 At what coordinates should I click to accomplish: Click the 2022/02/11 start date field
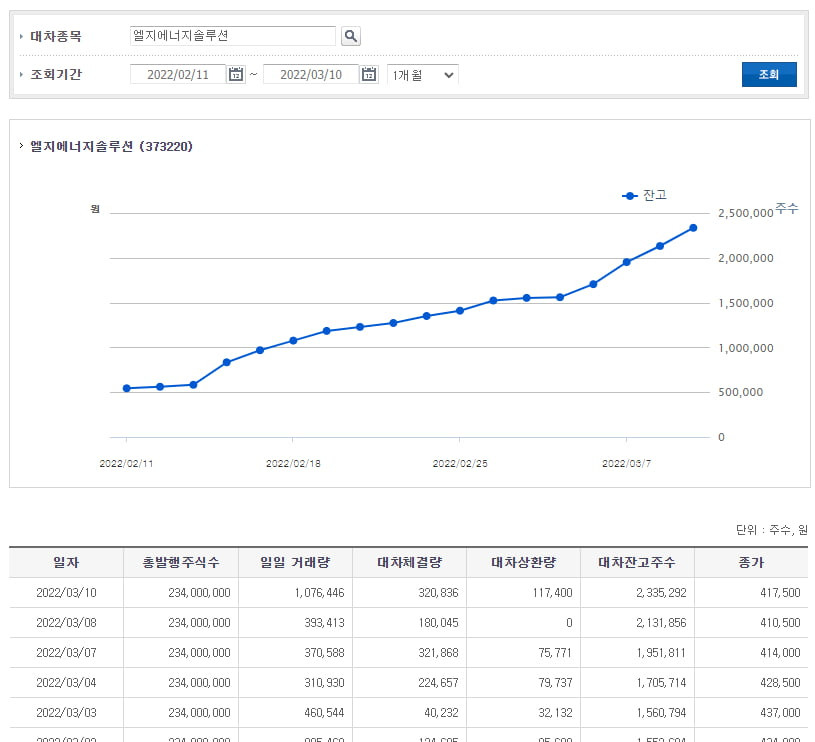178,74
